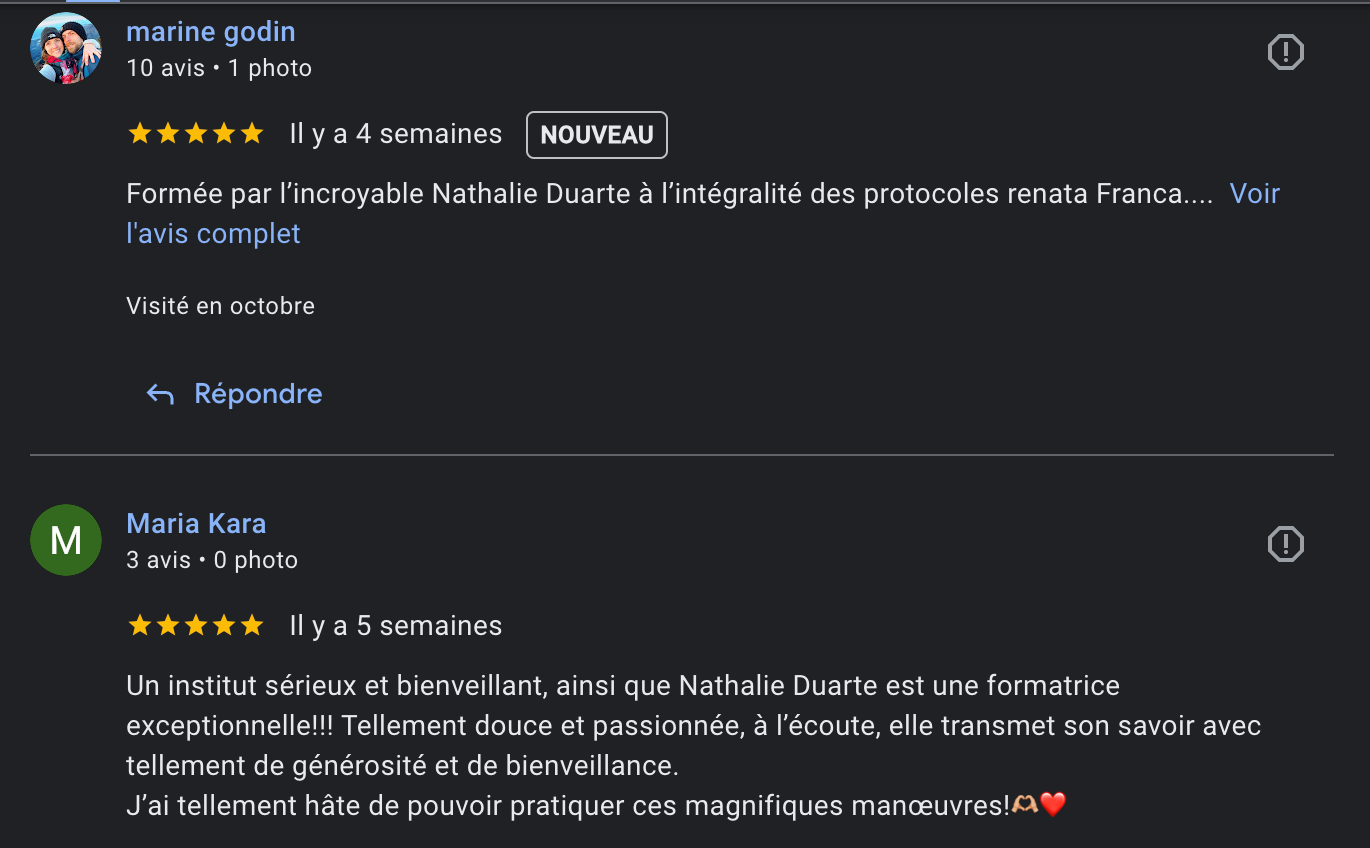Click the review text starting "Formée par l'incroyable"
Screen dimensions: 1370x848
click(x=670, y=194)
